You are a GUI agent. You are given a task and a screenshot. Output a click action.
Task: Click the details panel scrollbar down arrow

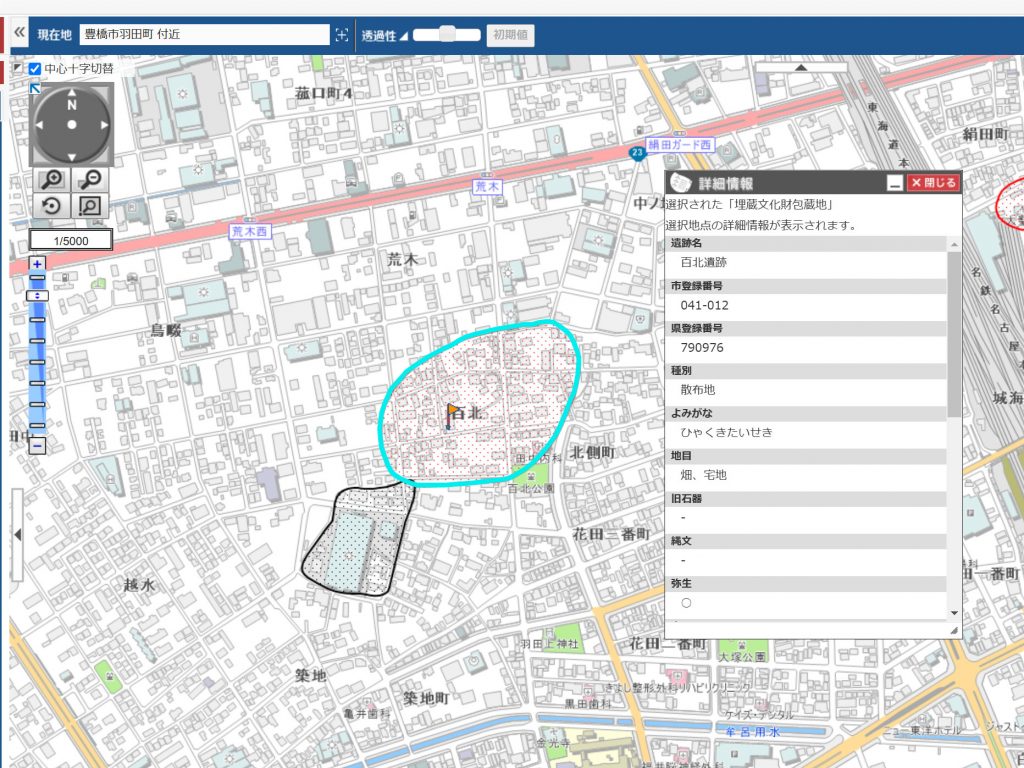tap(954, 613)
